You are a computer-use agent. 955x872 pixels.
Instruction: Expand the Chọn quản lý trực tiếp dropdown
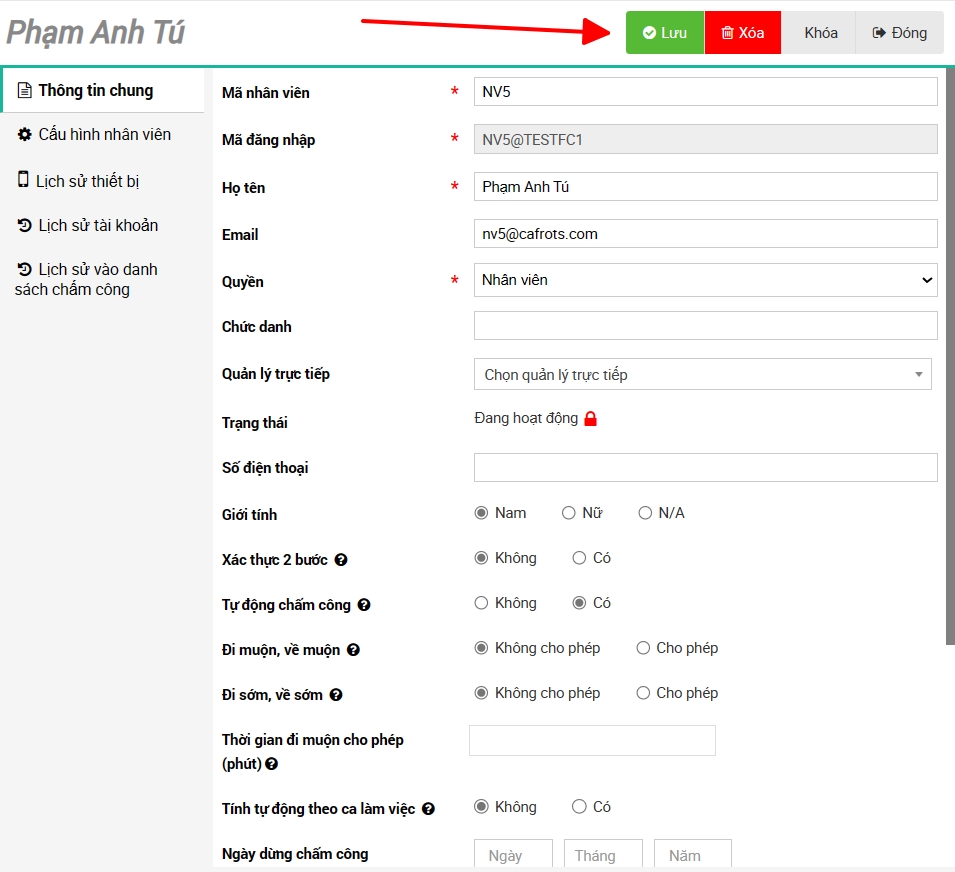(702, 374)
